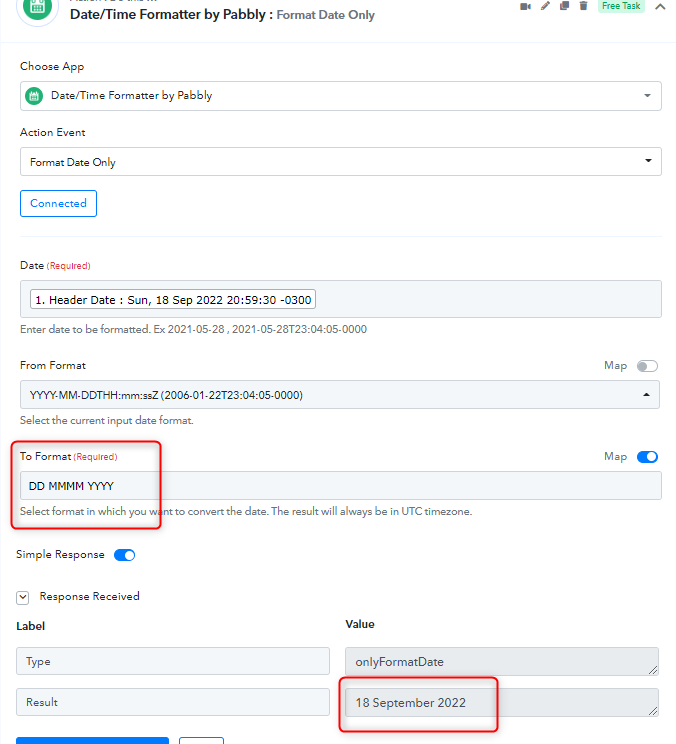The image size is (676, 744).
Task: Click the Header Date mapped value tag
Action: tap(173, 299)
